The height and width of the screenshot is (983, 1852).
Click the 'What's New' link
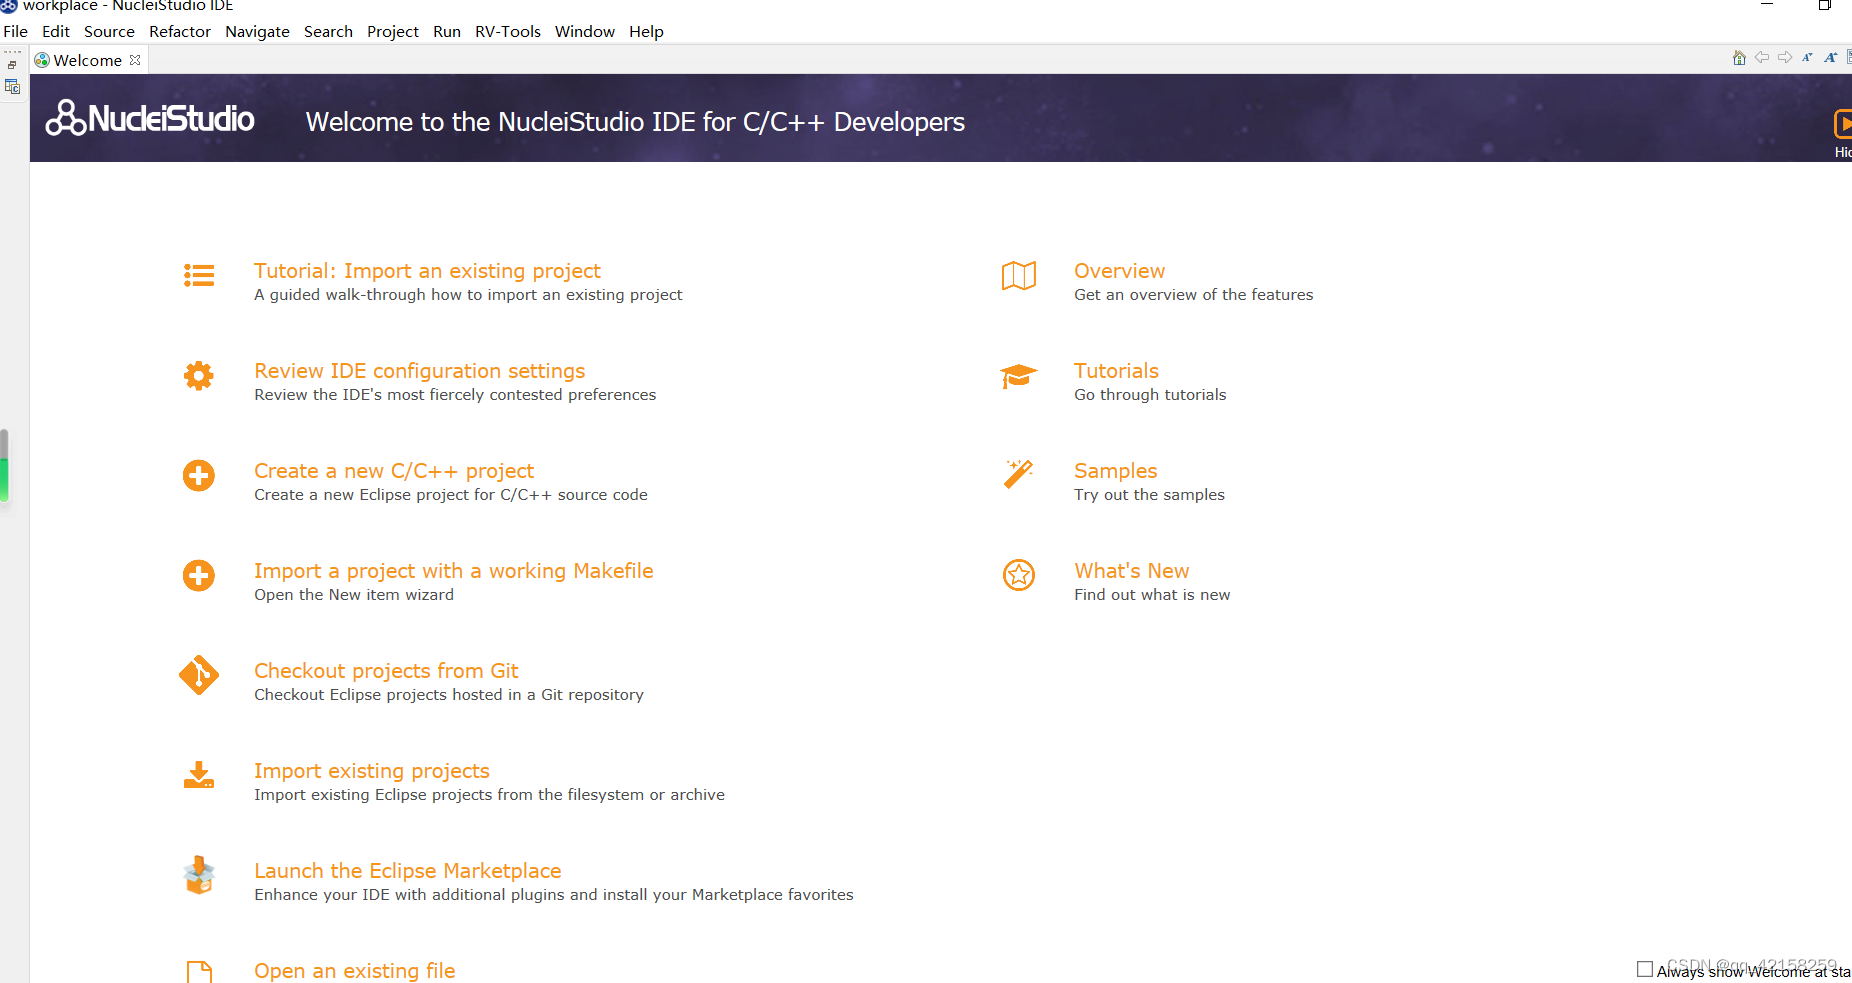pyautogui.click(x=1131, y=570)
